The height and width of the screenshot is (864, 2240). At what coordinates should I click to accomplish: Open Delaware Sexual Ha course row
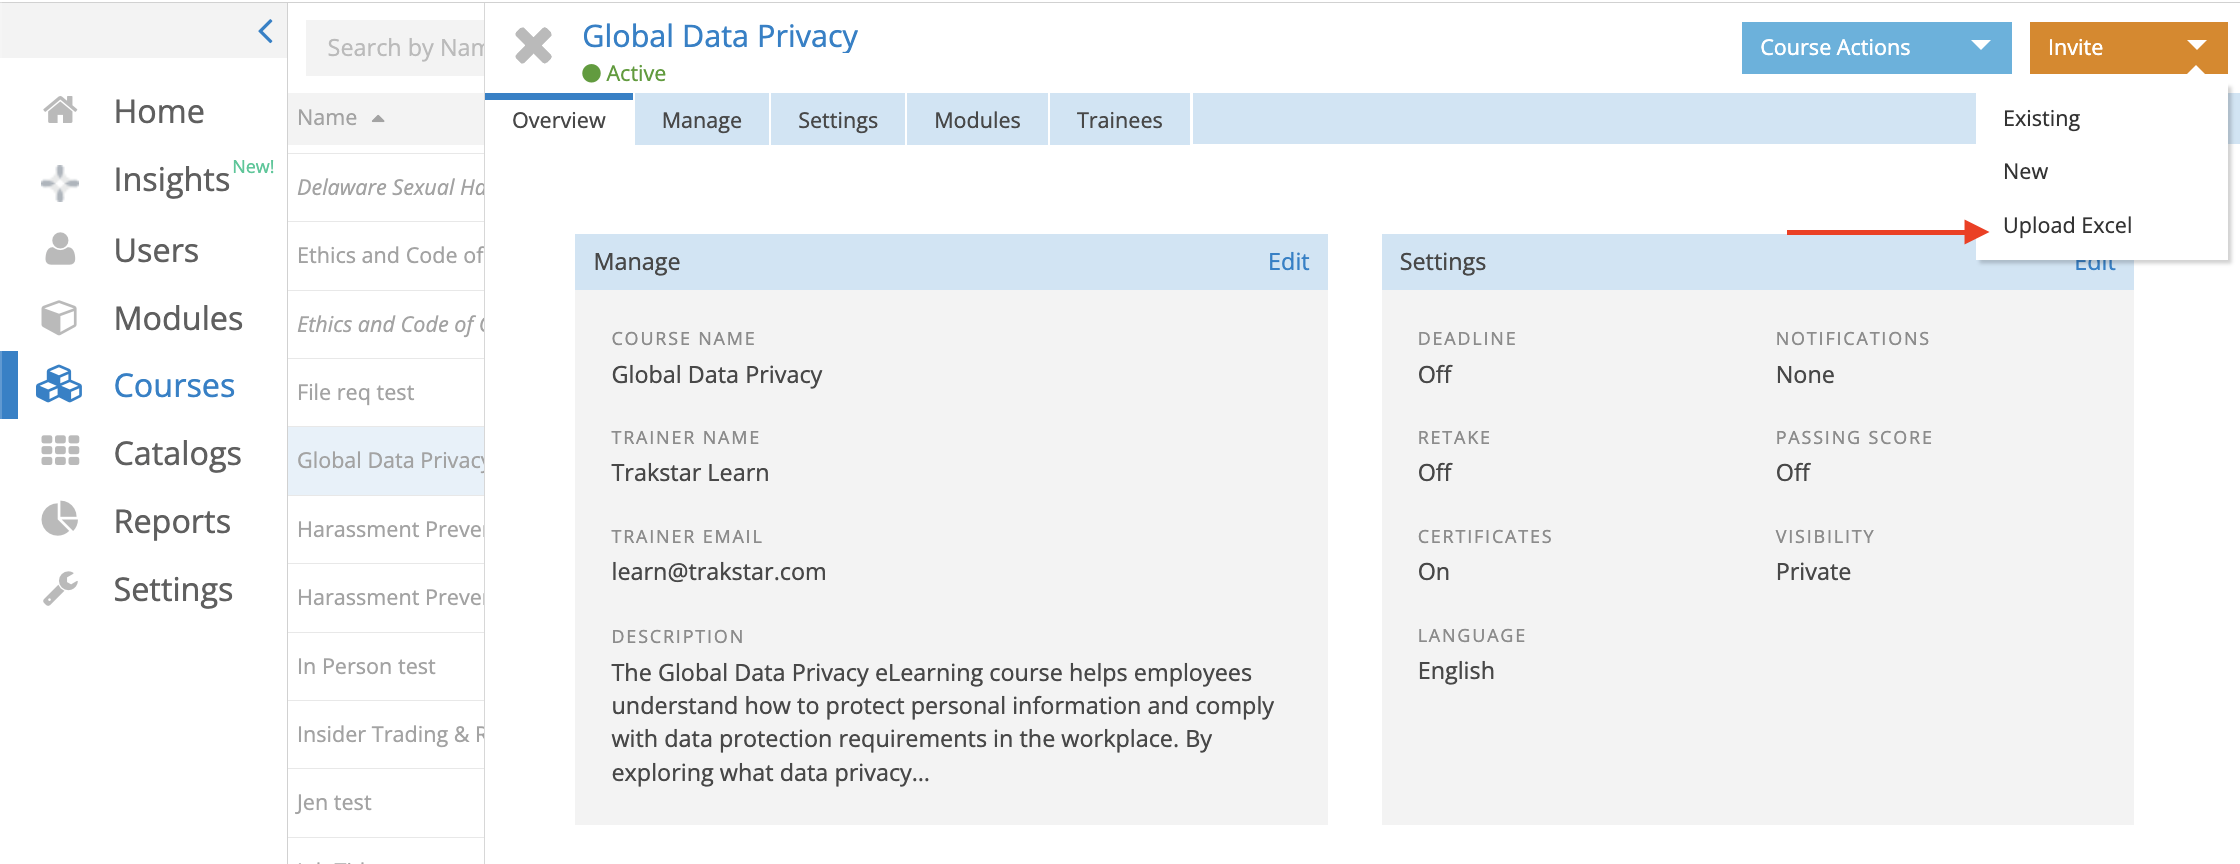(x=386, y=187)
